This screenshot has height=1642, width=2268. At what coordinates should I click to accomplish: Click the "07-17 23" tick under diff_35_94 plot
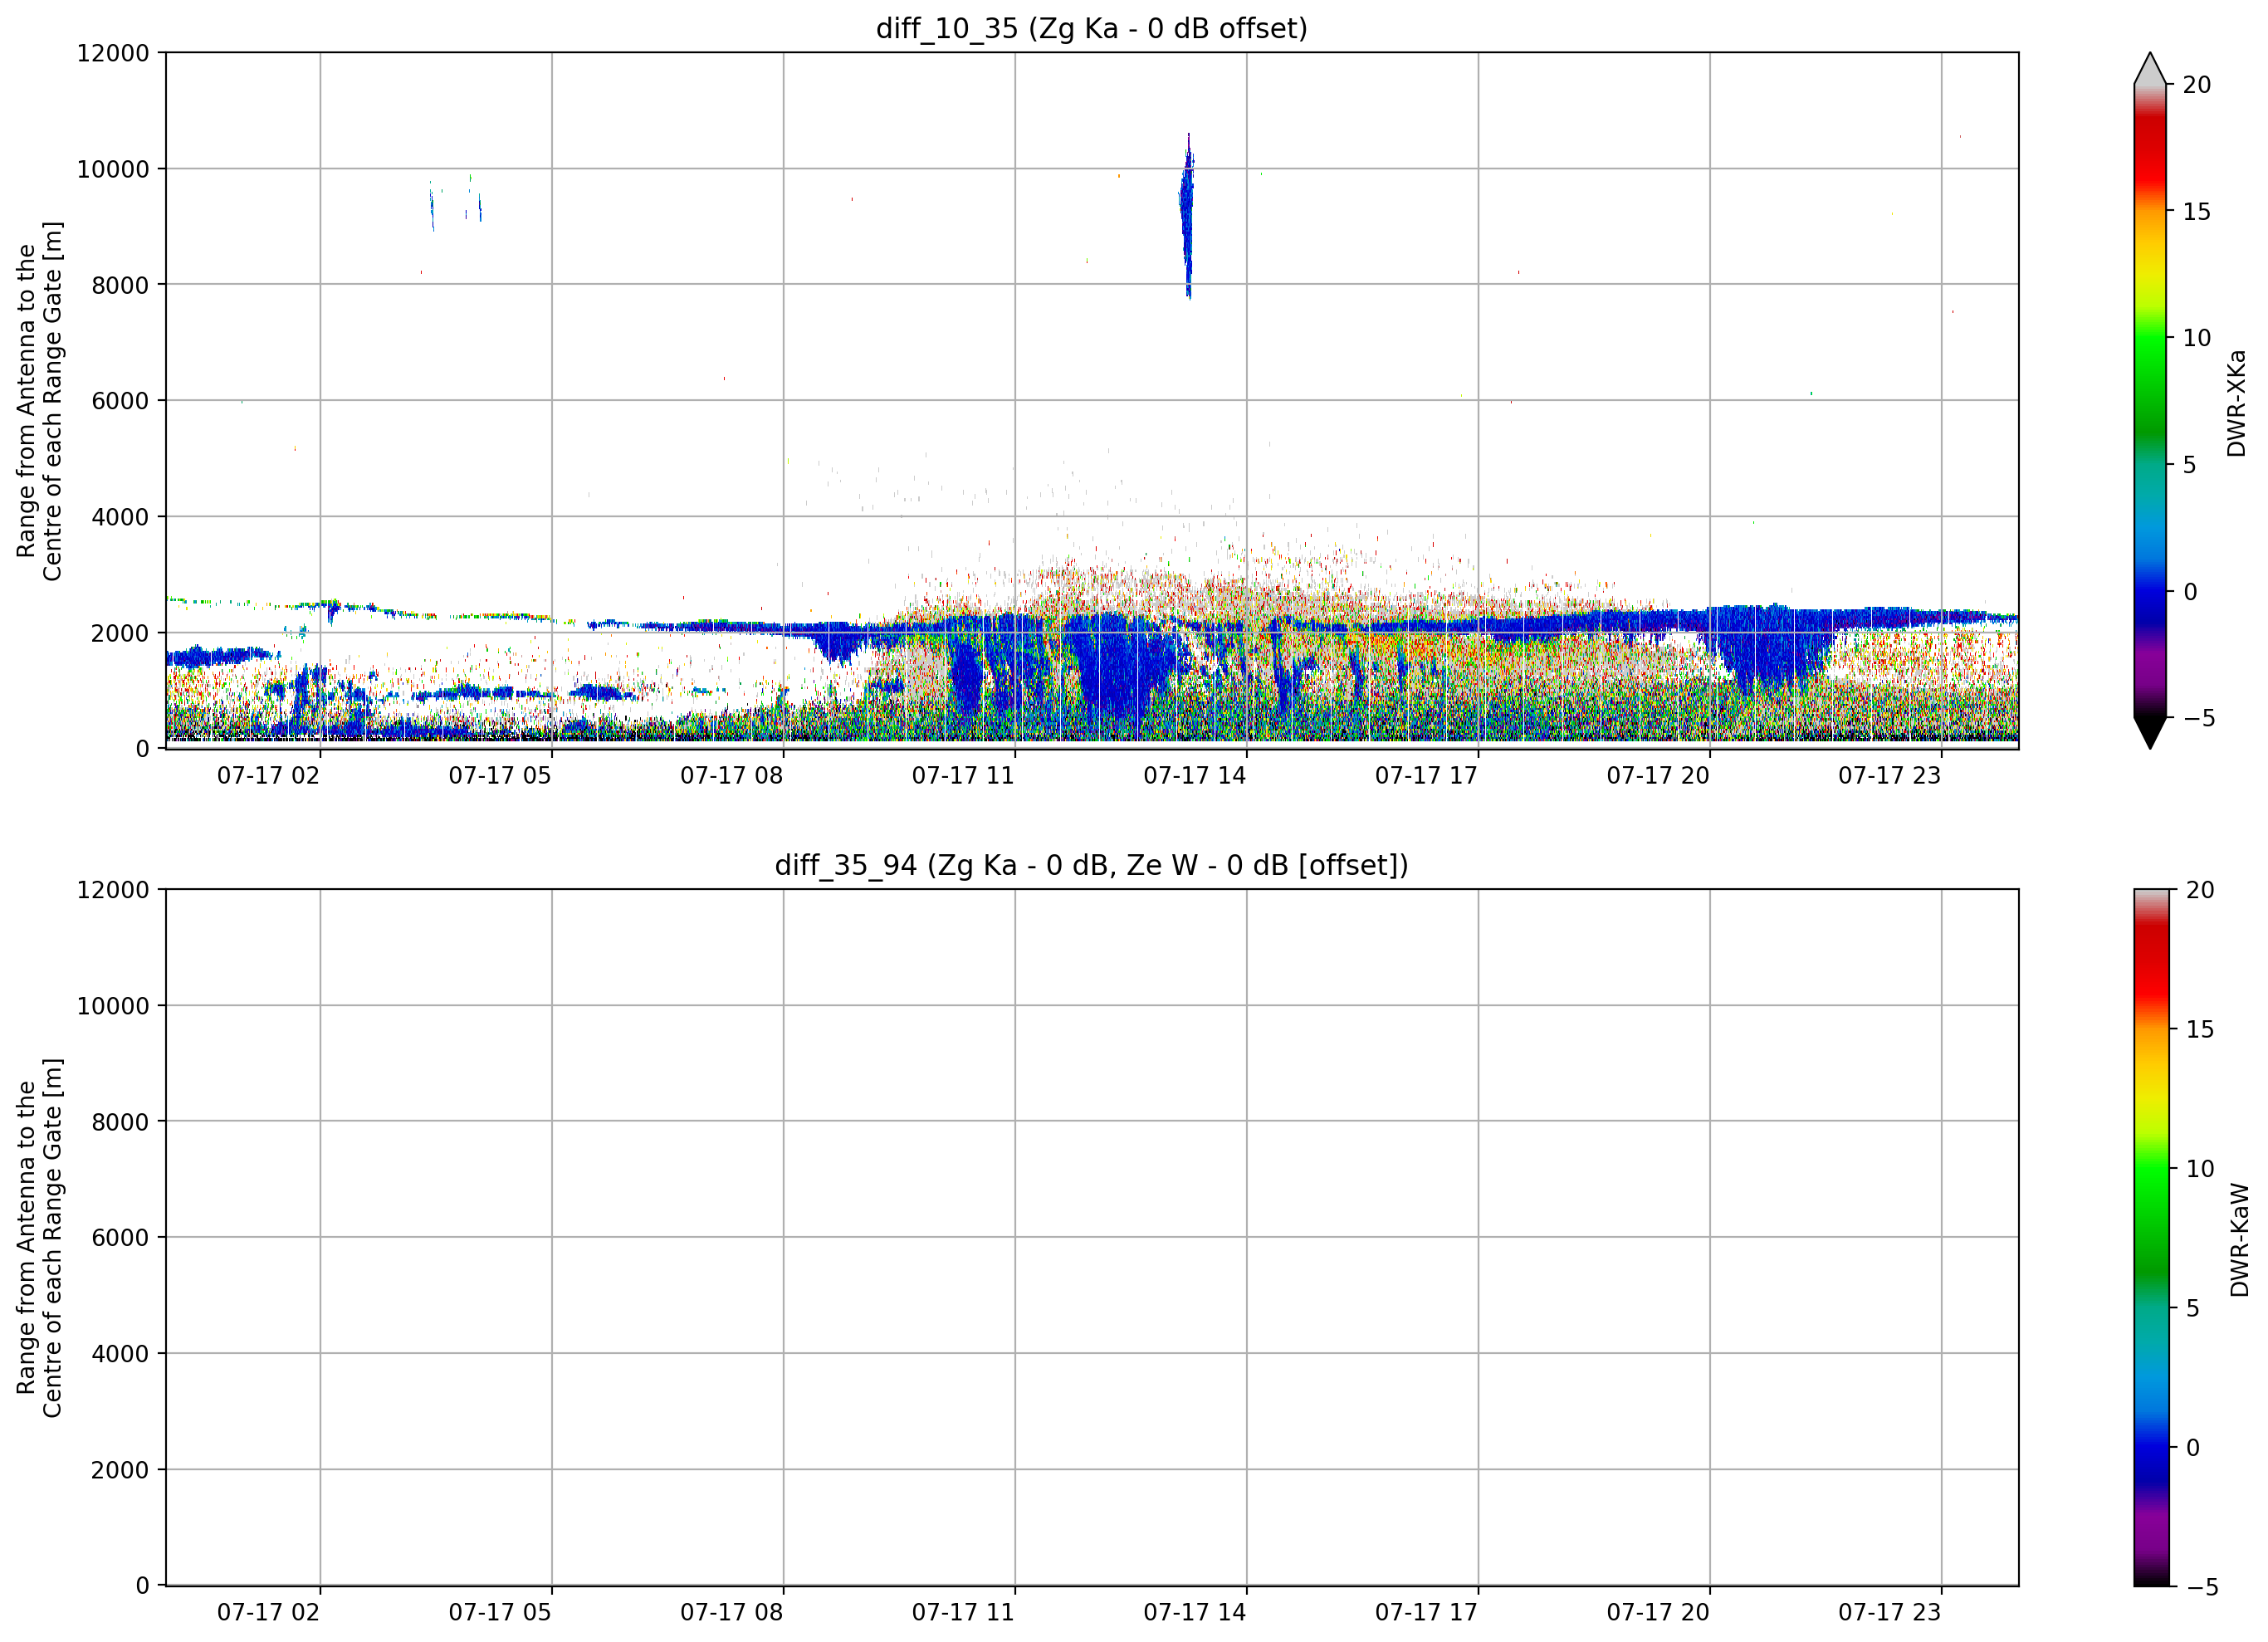pos(1889,1612)
